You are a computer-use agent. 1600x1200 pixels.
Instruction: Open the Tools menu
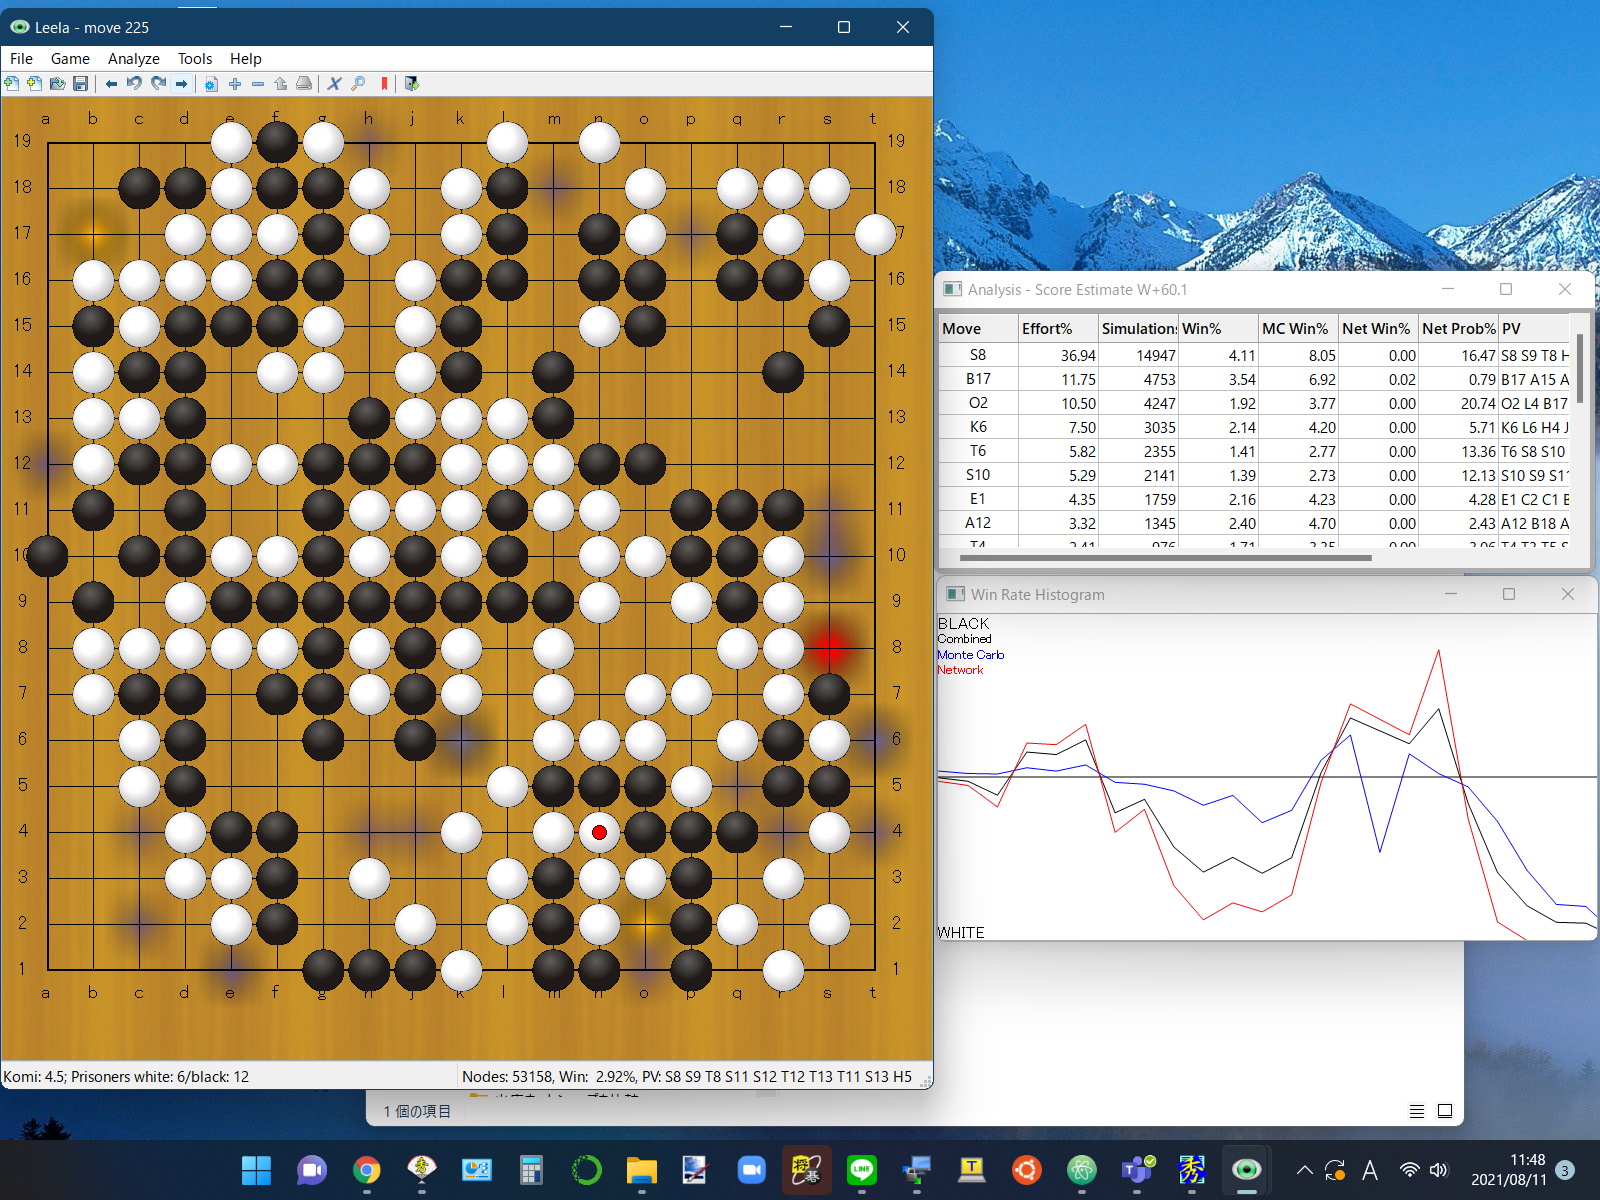tap(195, 59)
